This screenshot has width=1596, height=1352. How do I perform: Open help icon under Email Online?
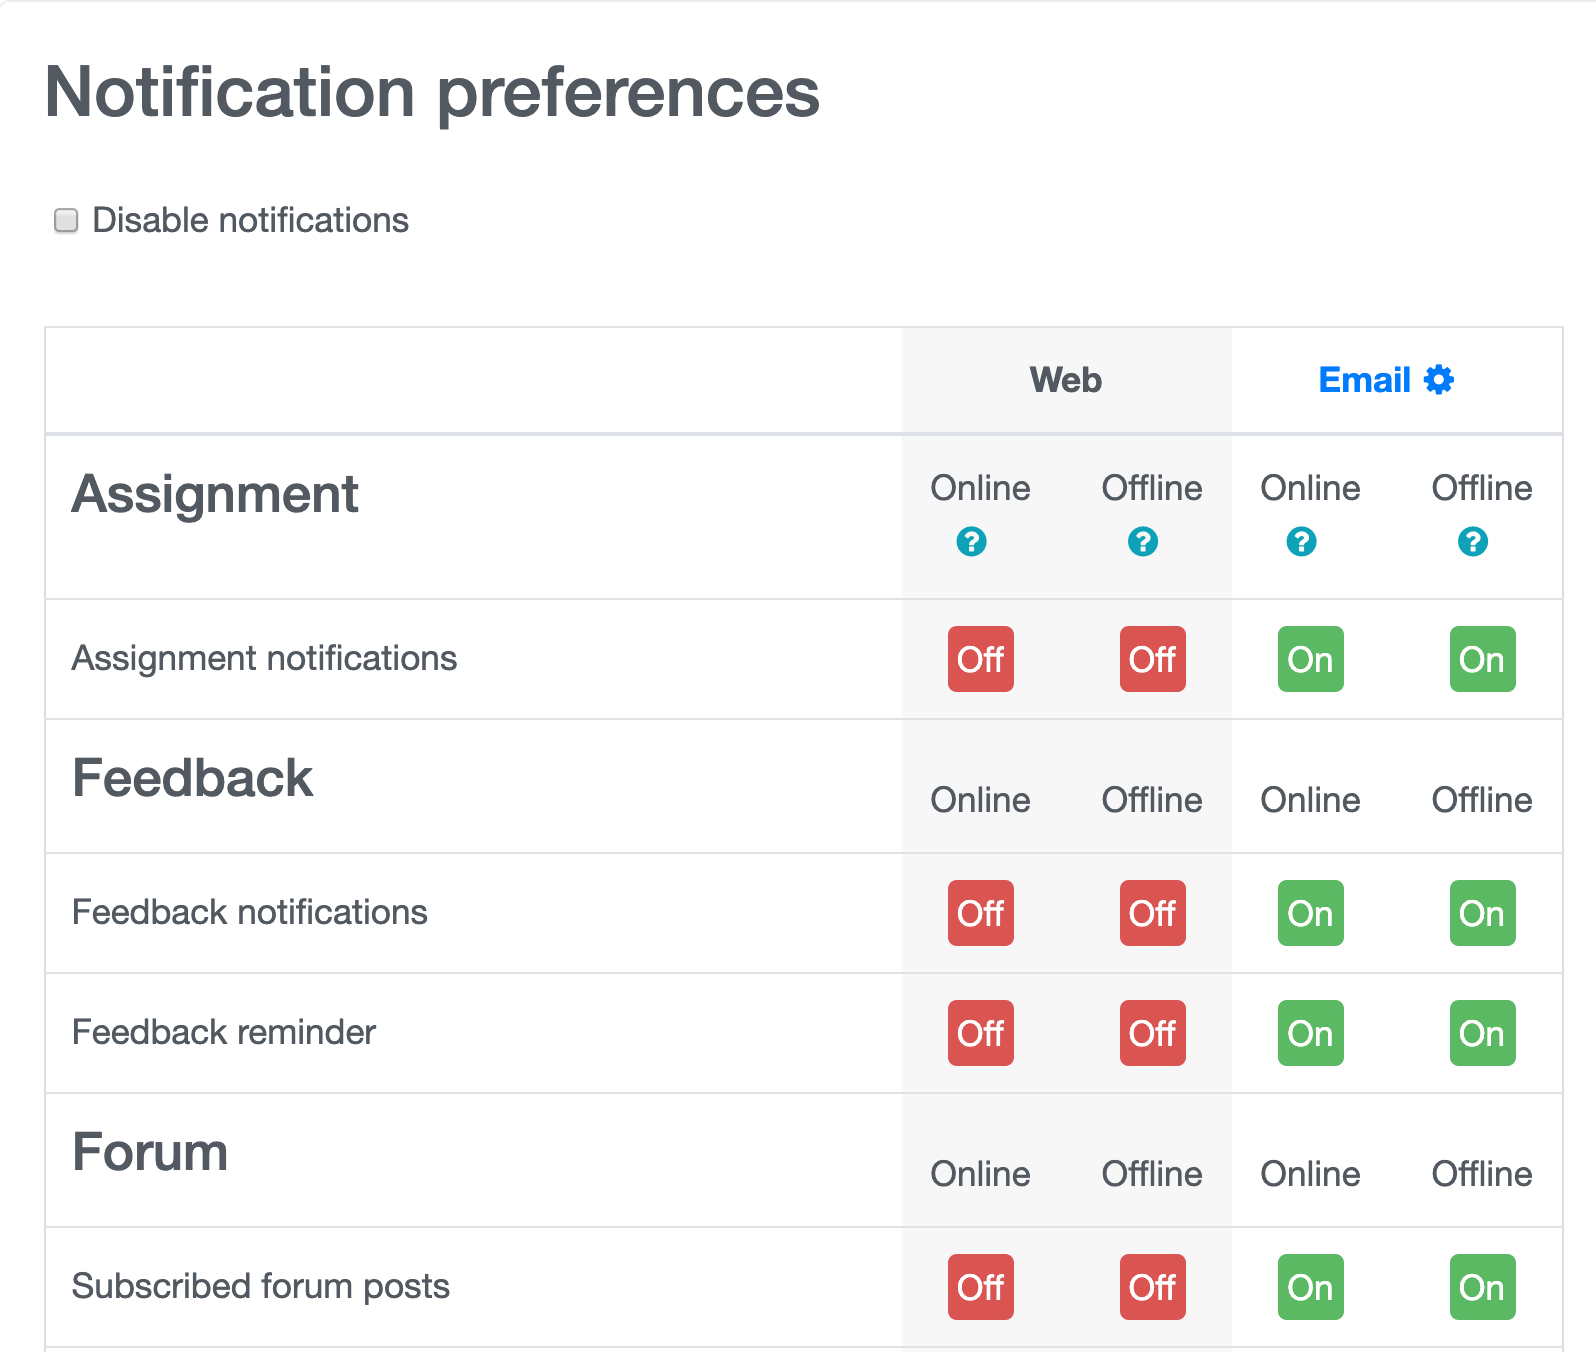[1301, 542]
